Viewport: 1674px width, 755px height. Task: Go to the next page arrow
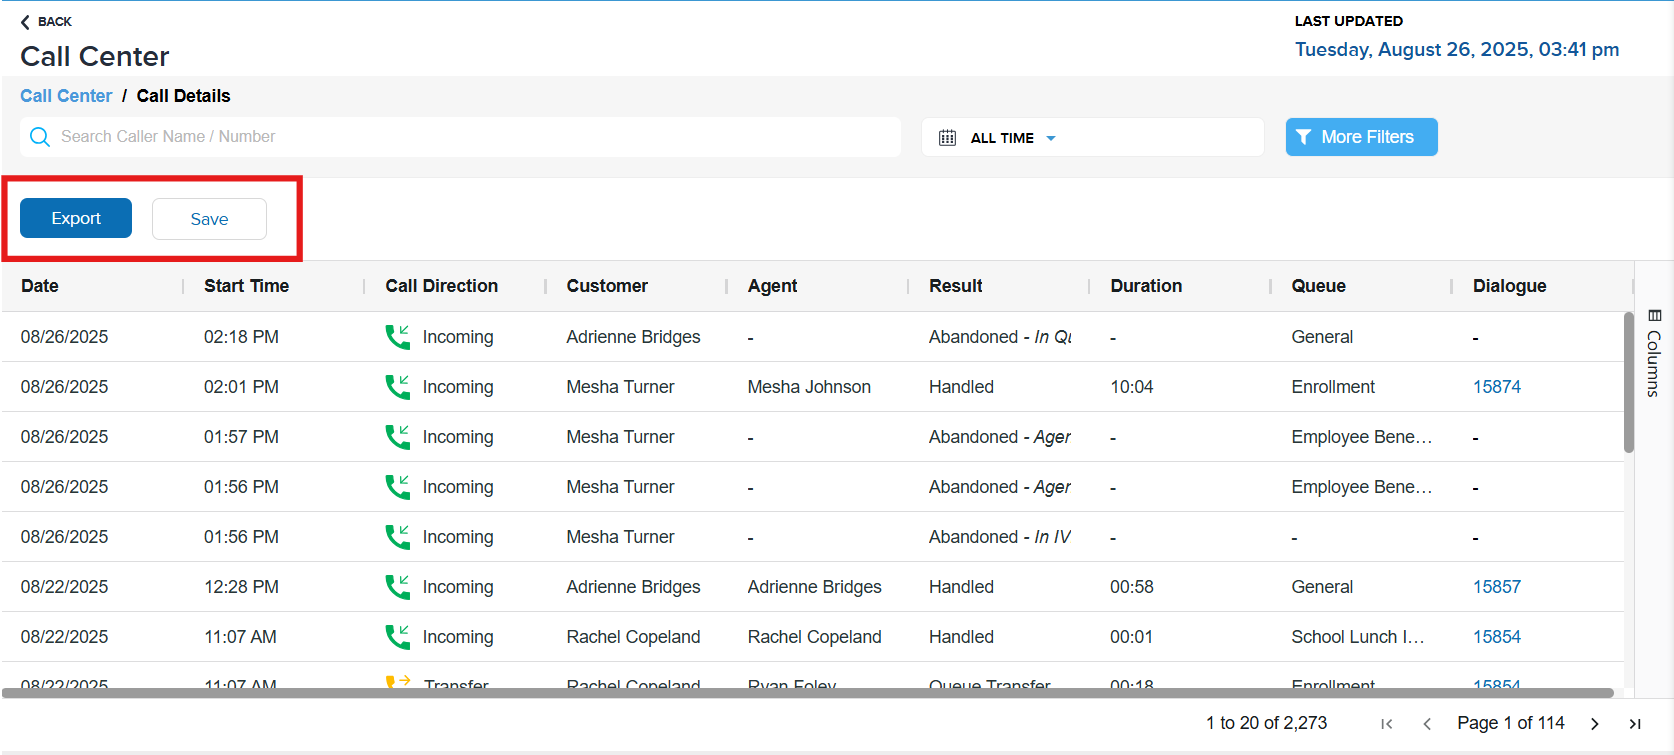[x=1595, y=724]
